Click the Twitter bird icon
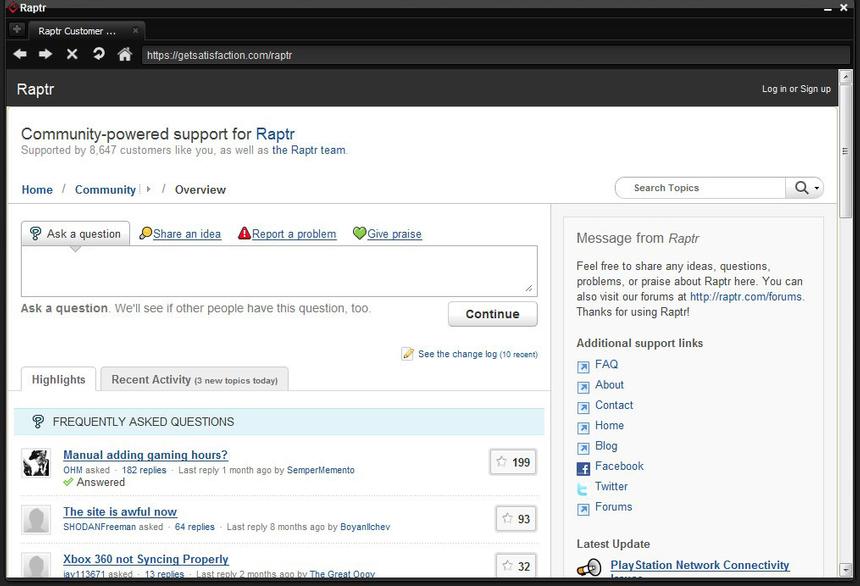 [583, 488]
